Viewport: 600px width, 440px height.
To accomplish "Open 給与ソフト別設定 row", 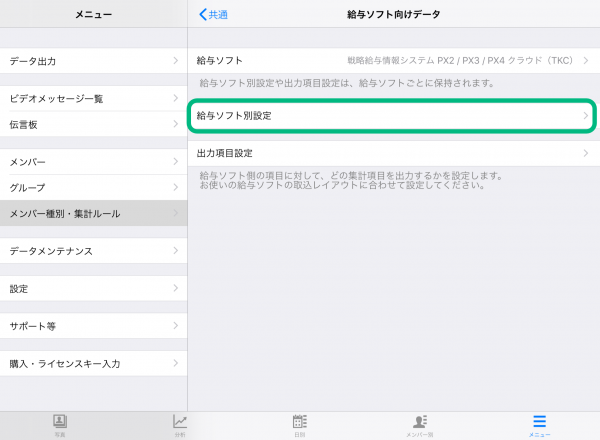I will [392, 116].
